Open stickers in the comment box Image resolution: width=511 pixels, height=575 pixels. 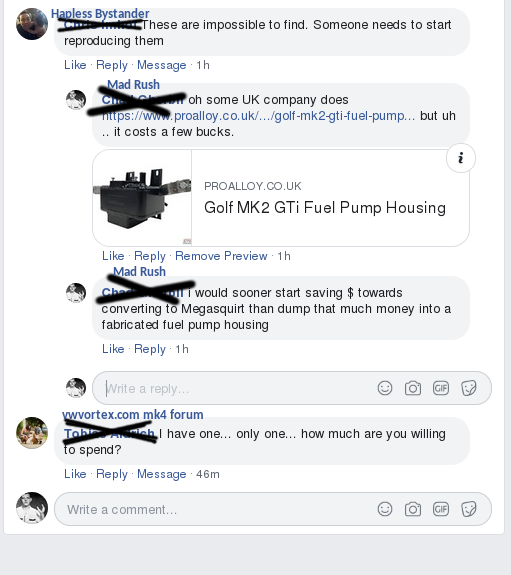point(469,509)
